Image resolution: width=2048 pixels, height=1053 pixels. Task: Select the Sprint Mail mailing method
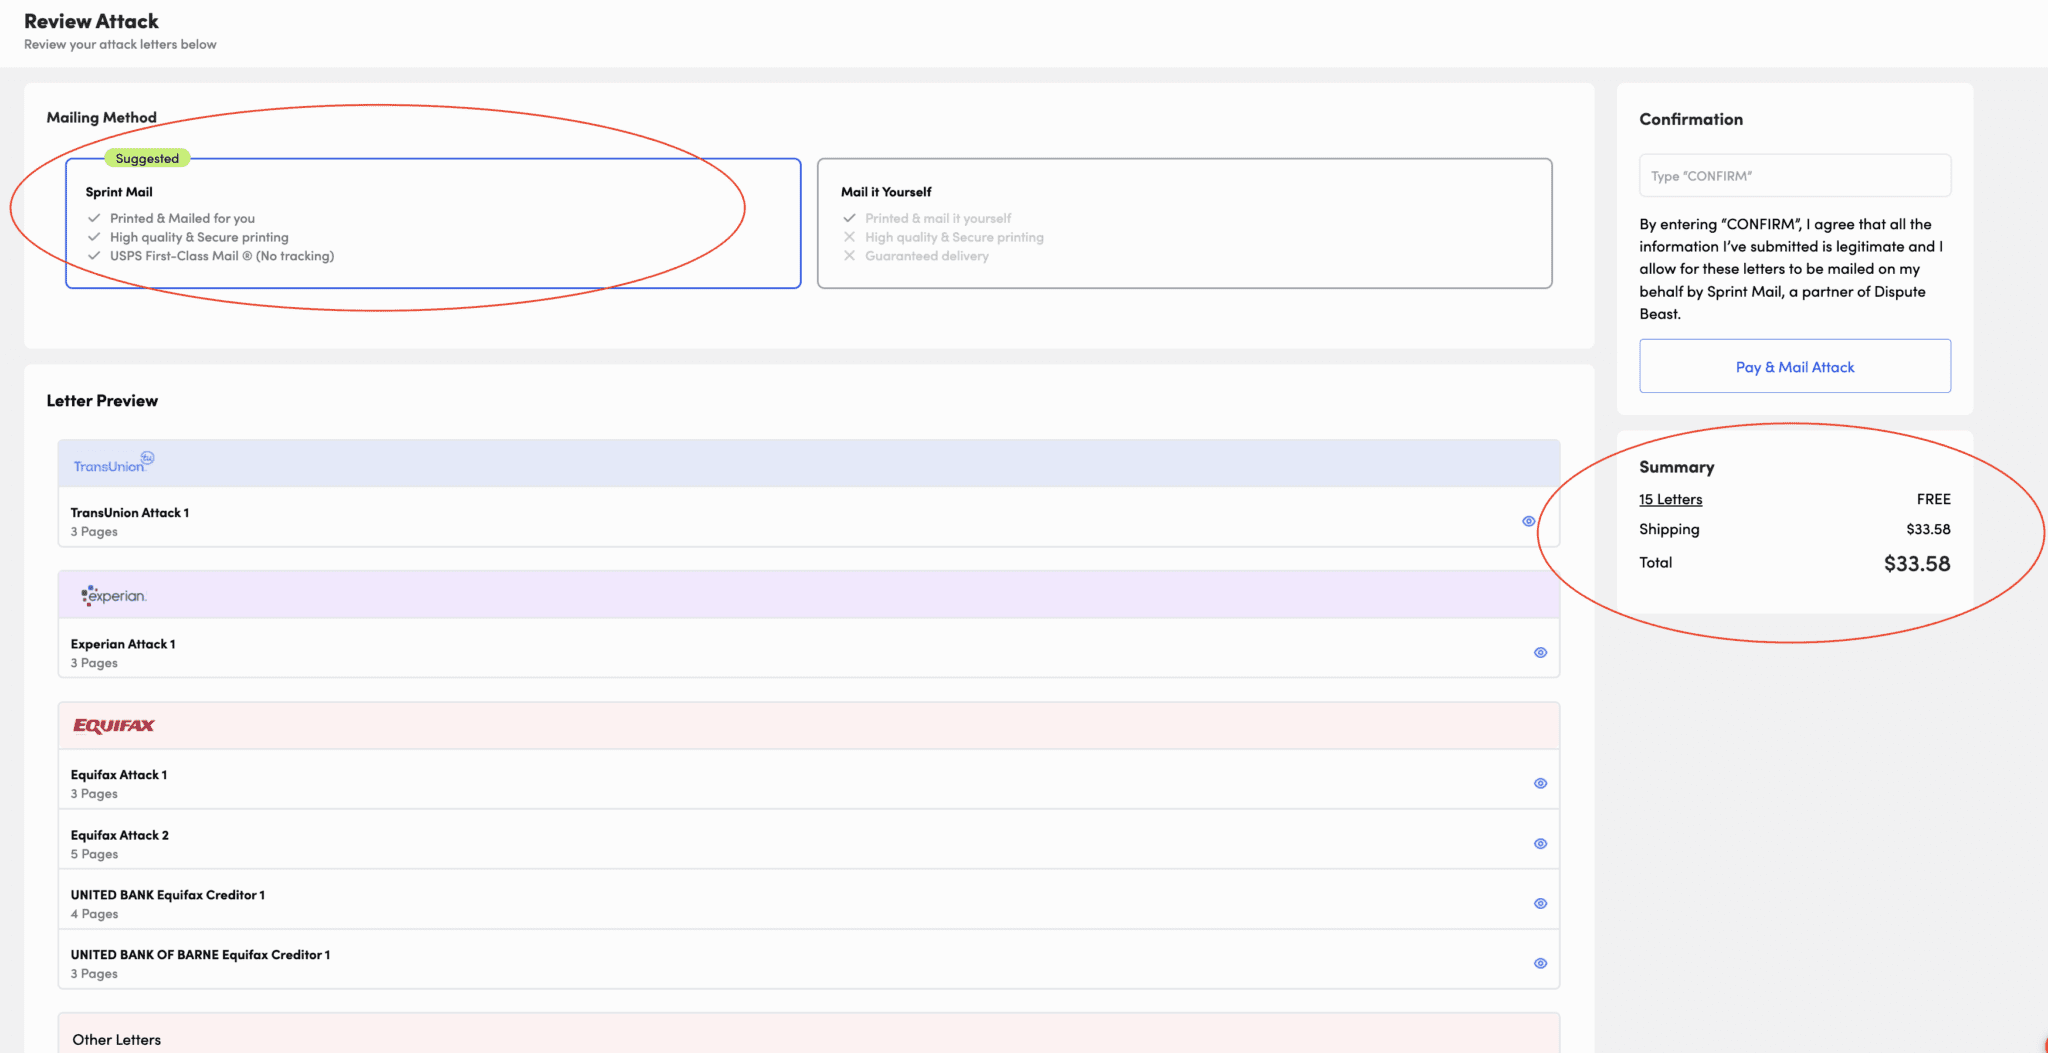coord(433,222)
